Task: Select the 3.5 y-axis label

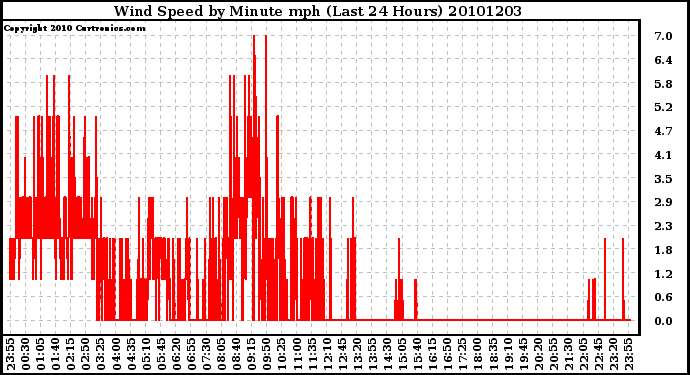Action: click(x=663, y=179)
